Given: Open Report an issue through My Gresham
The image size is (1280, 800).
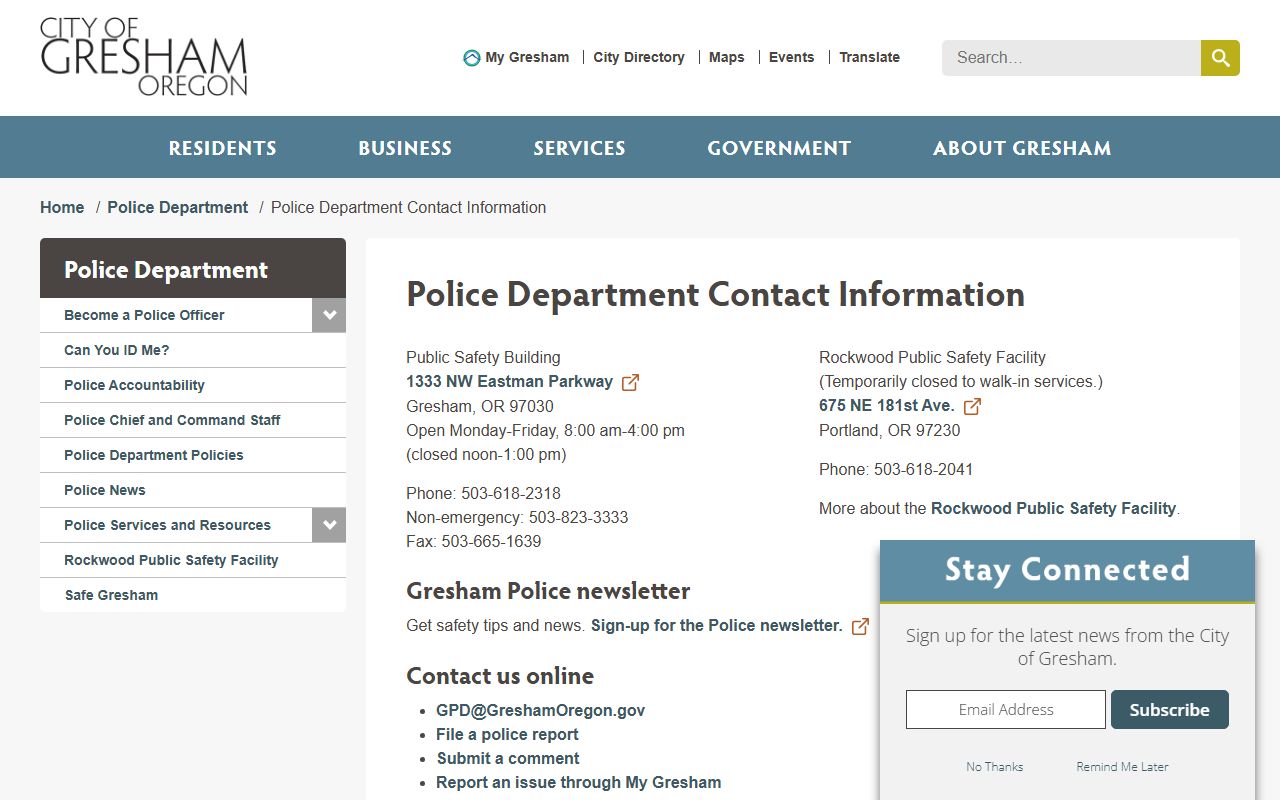Looking at the screenshot, I should pyautogui.click(x=578, y=782).
